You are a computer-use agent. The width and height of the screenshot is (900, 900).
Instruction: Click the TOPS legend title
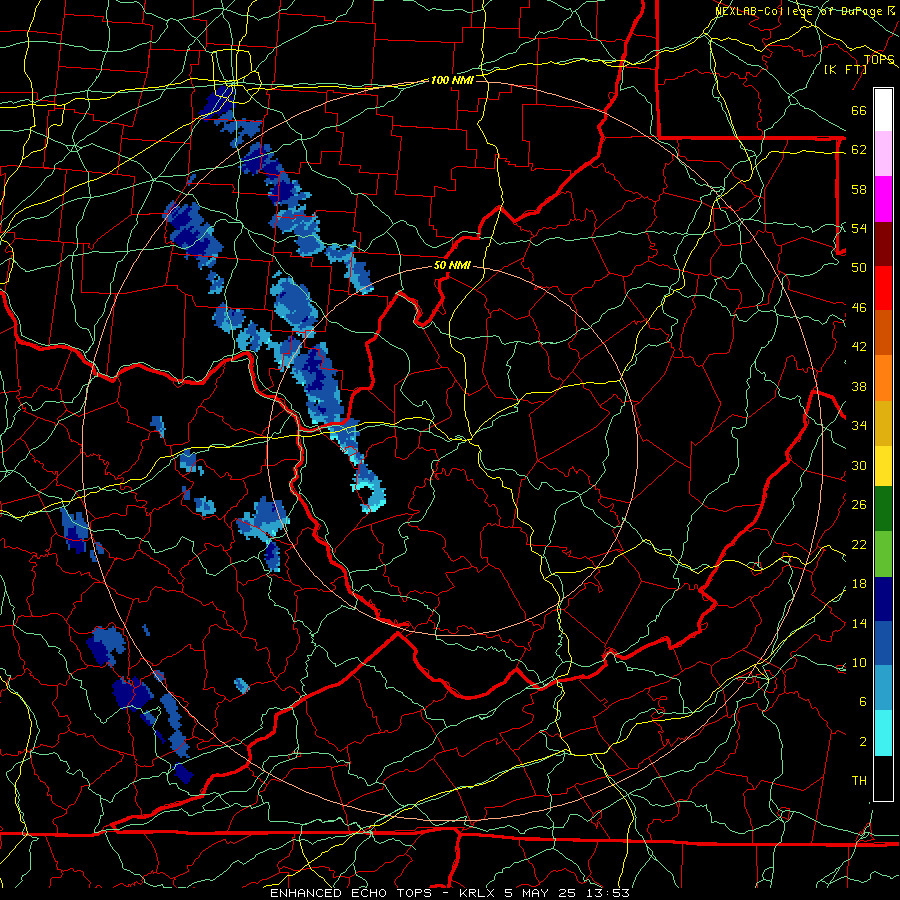pyautogui.click(x=879, y=60)
